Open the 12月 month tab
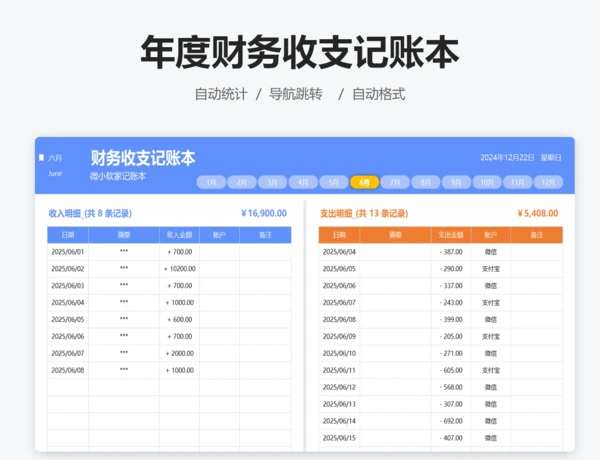The width and height of the screenshot is (600, 460). coord(548,182)
